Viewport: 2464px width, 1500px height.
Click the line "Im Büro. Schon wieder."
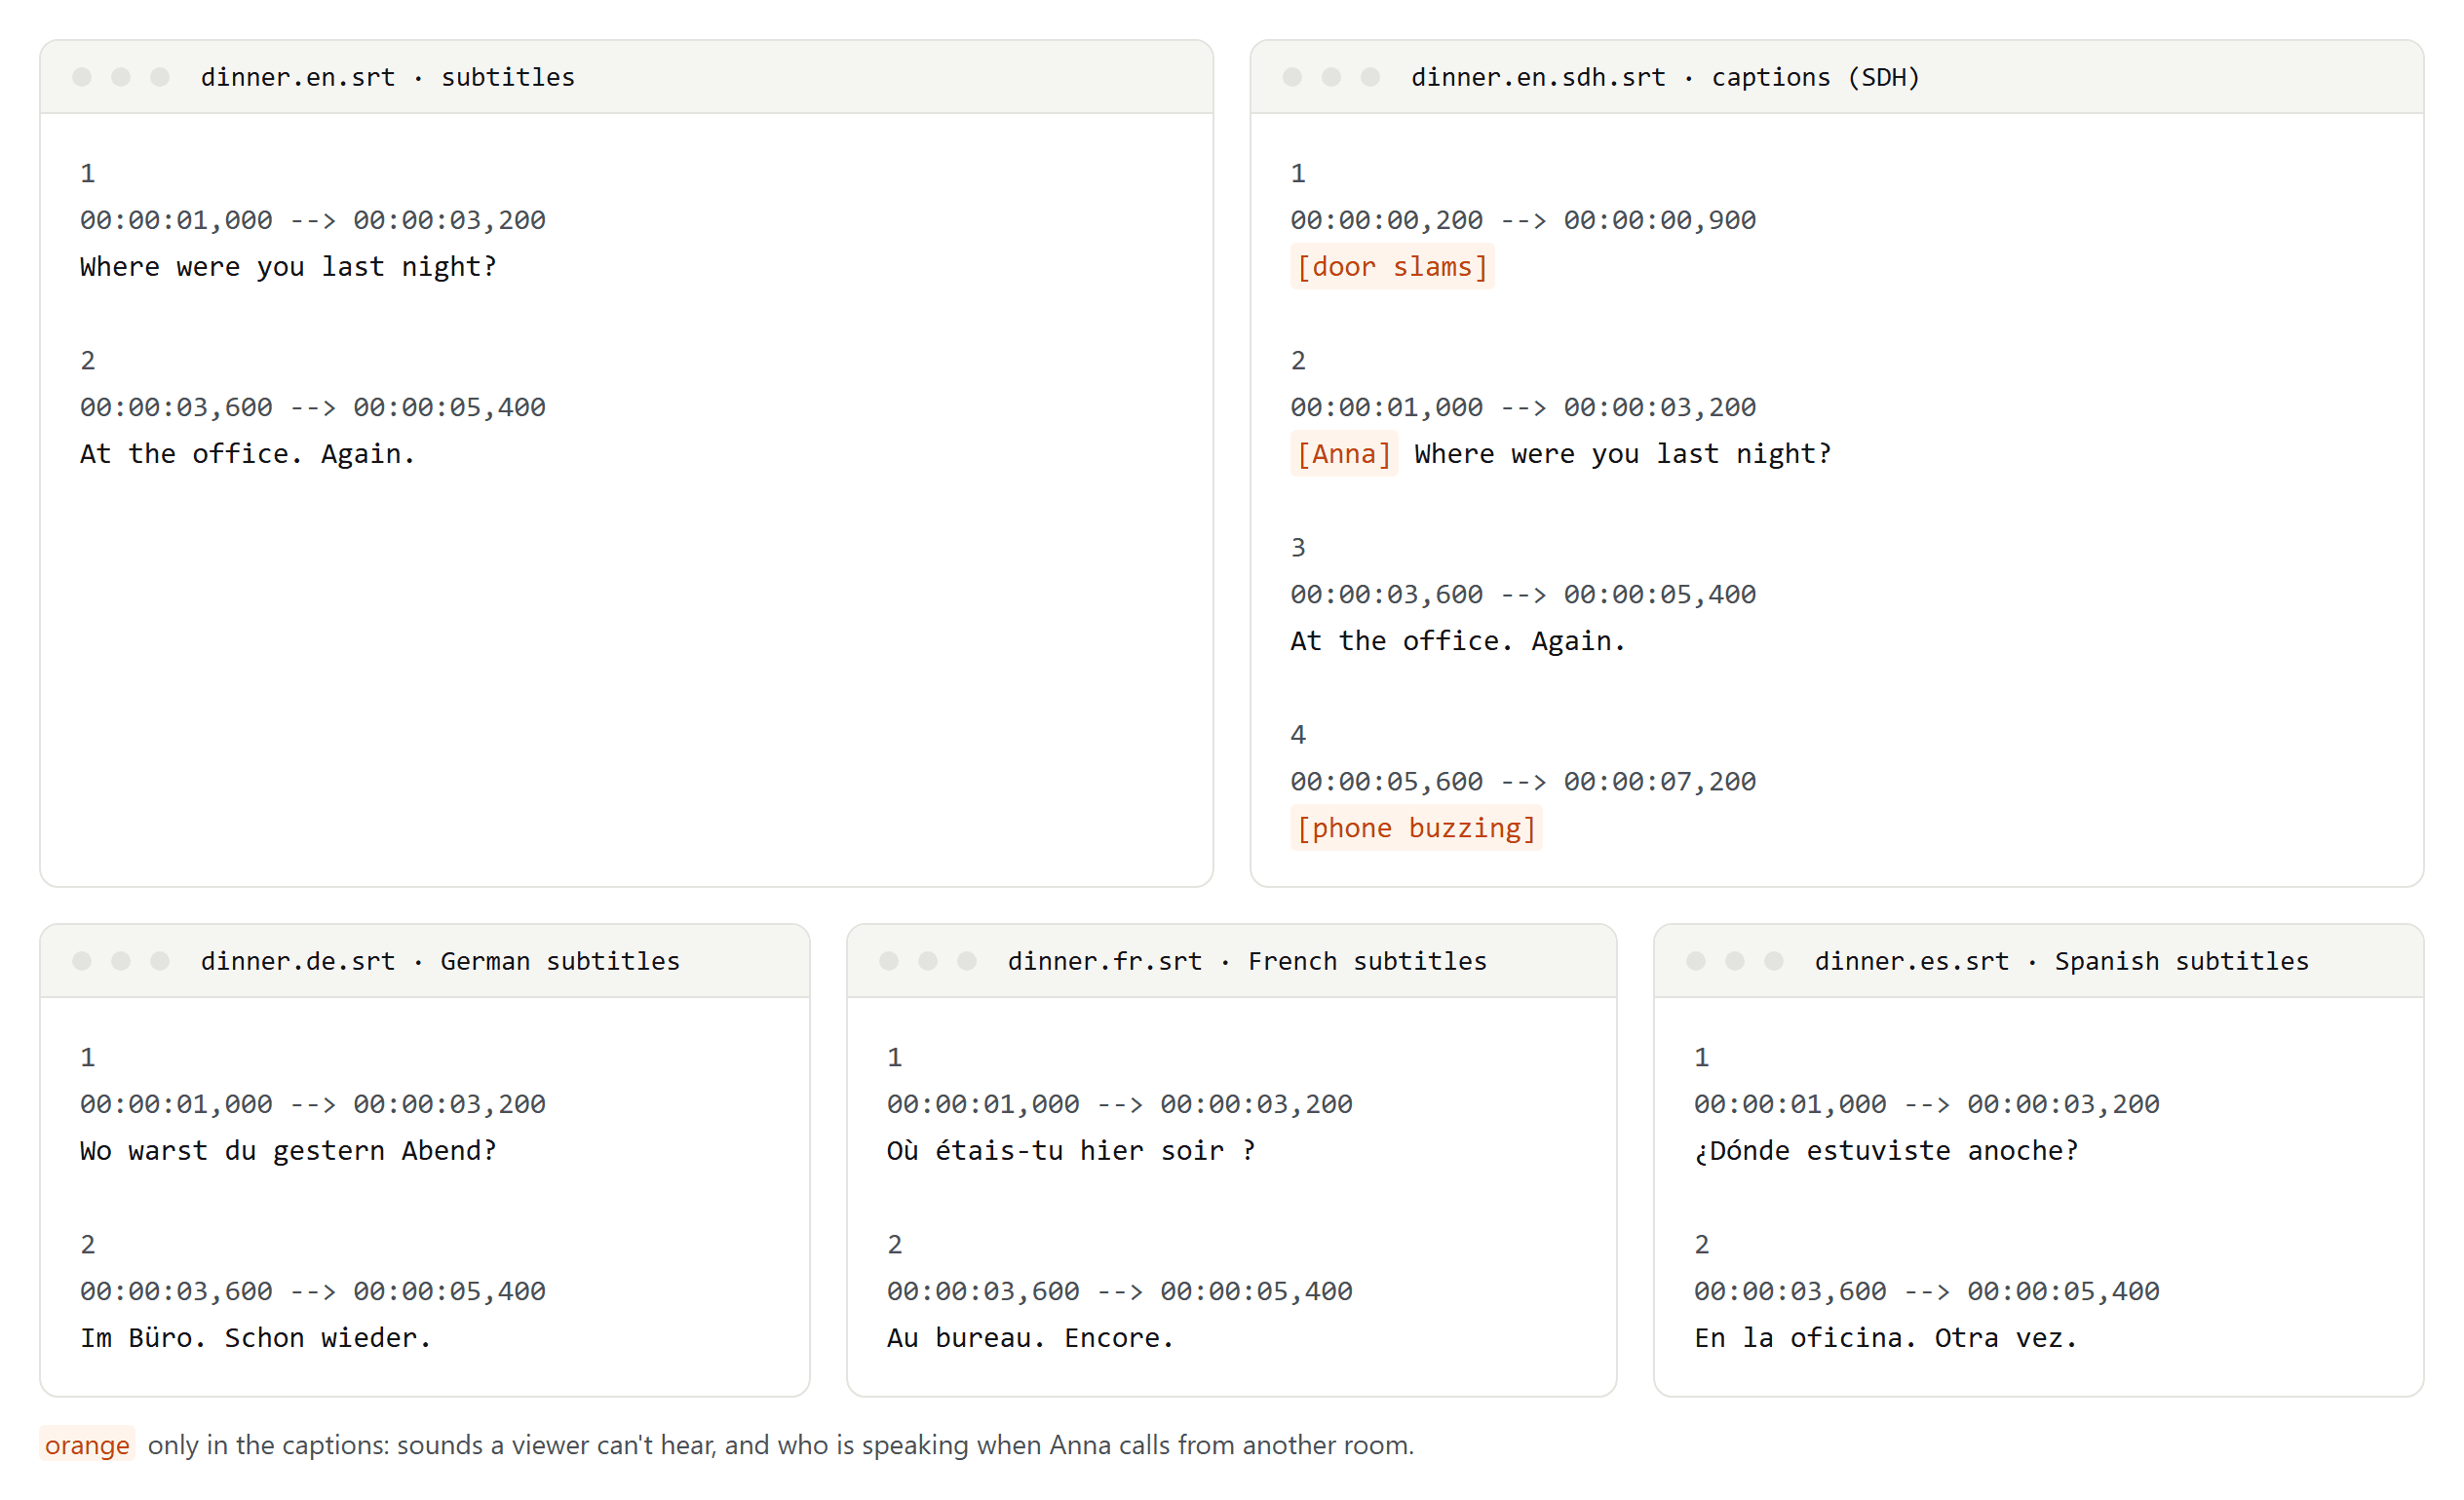pyautogui.click(x=255, y=1338)
